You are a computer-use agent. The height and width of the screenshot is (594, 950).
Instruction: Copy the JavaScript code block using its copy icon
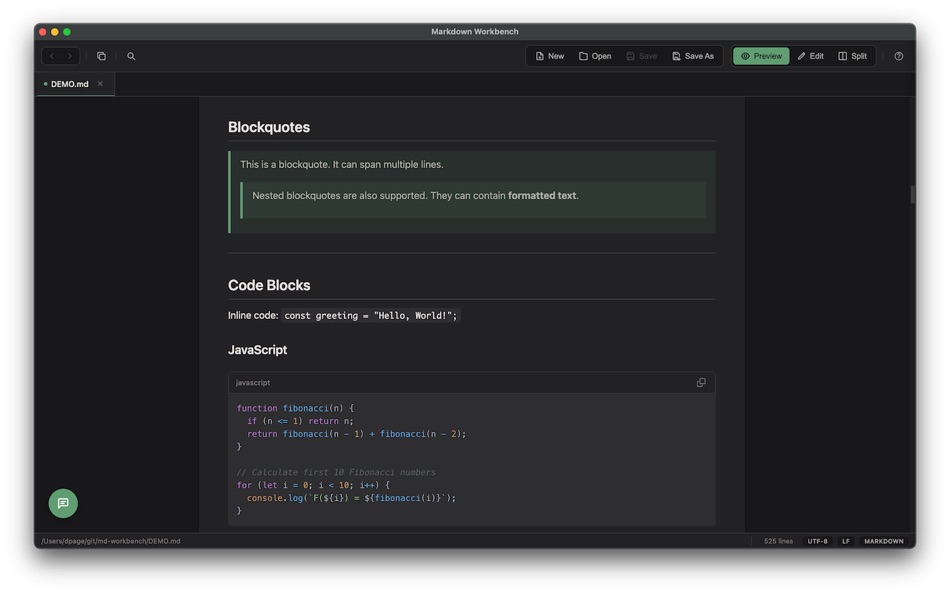(700, 382)
